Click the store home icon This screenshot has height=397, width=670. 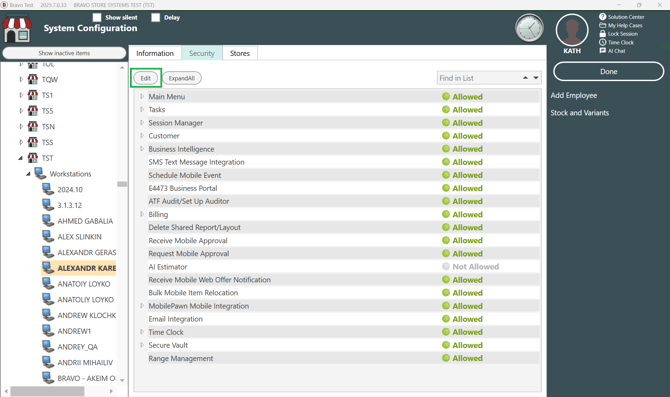(17, 29)
